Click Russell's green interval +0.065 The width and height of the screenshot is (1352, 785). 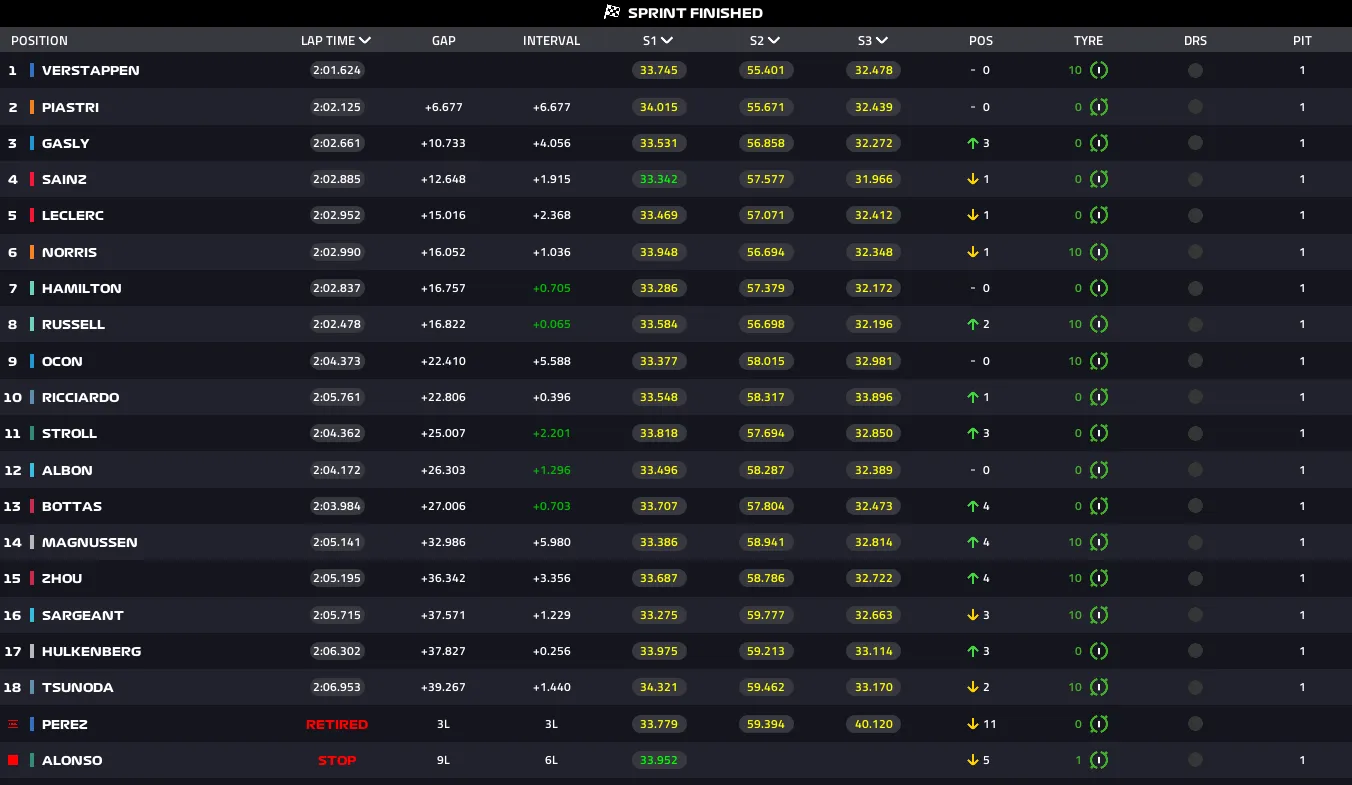click(x=551, y=324)
